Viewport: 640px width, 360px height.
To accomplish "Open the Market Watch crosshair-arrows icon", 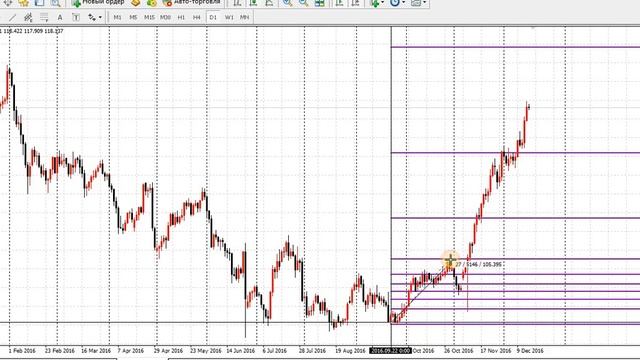I will 7,3.
